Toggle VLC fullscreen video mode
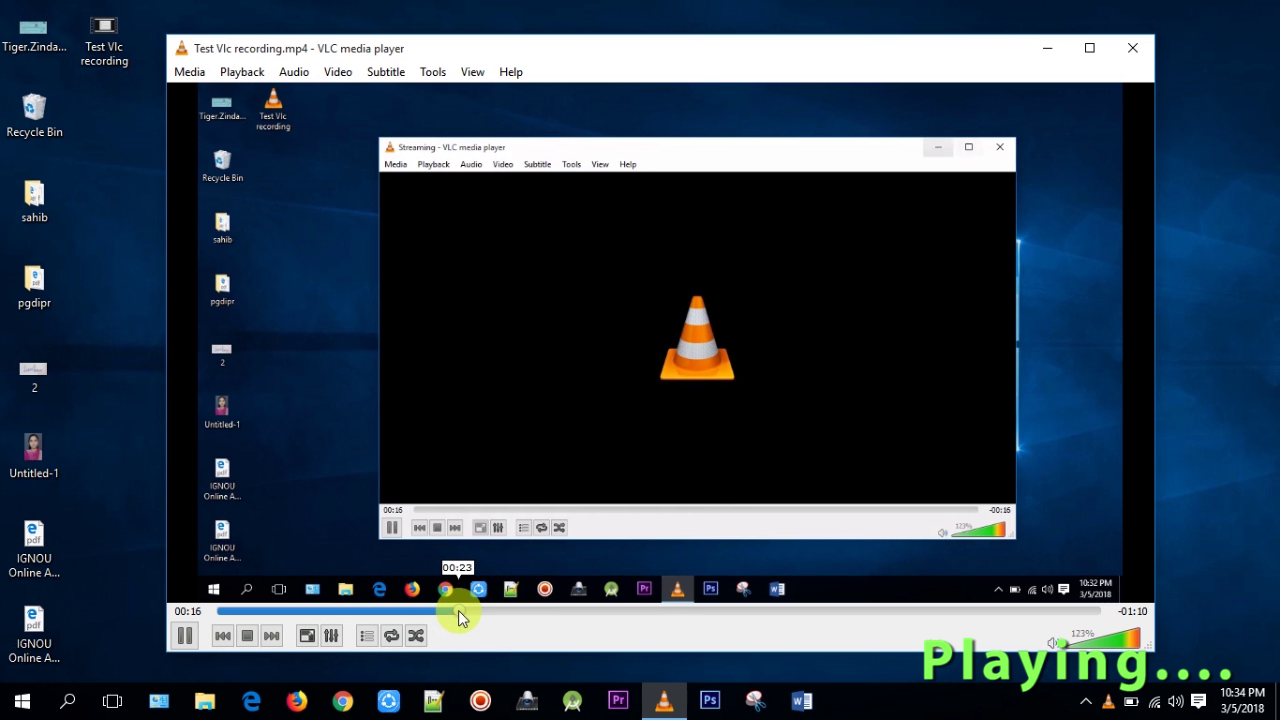Viewport: 1280px width, 720px height. [307, 636]
